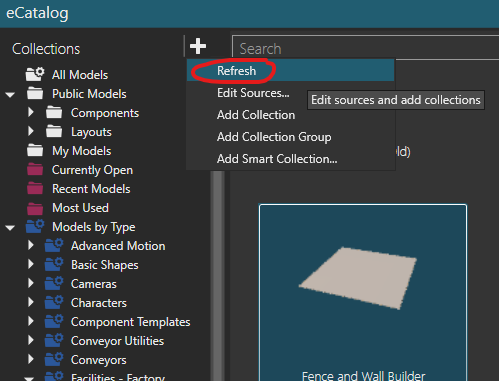Select the Characters label
Screen dimensions: 499x381
tap(99, 303)
